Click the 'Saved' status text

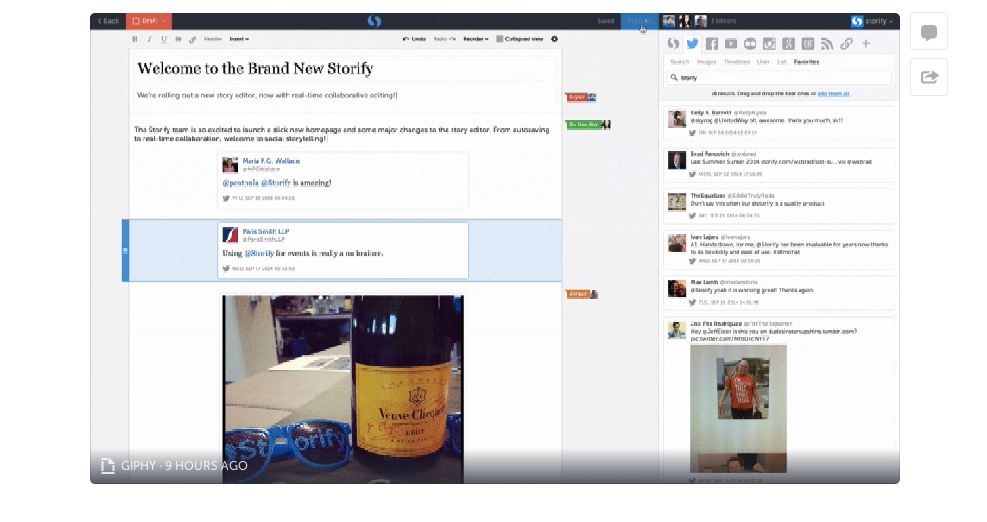(x=606, y=21)
